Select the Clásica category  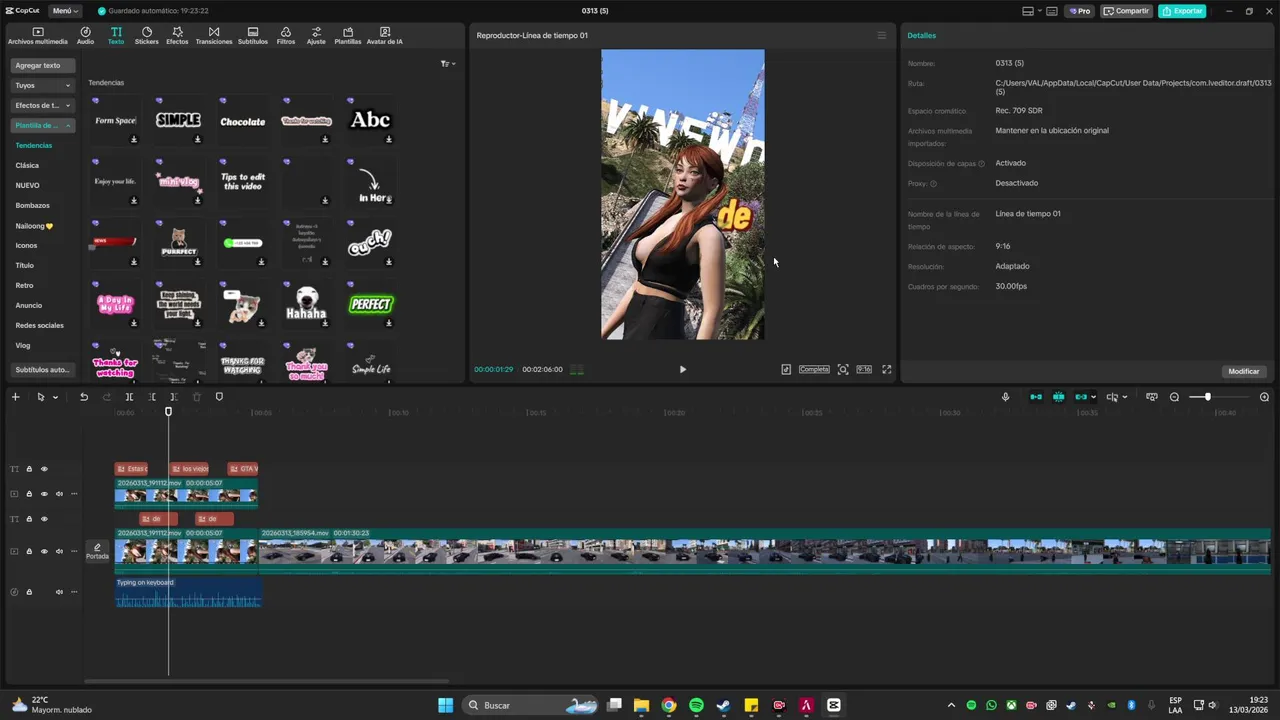coord(27,166)
